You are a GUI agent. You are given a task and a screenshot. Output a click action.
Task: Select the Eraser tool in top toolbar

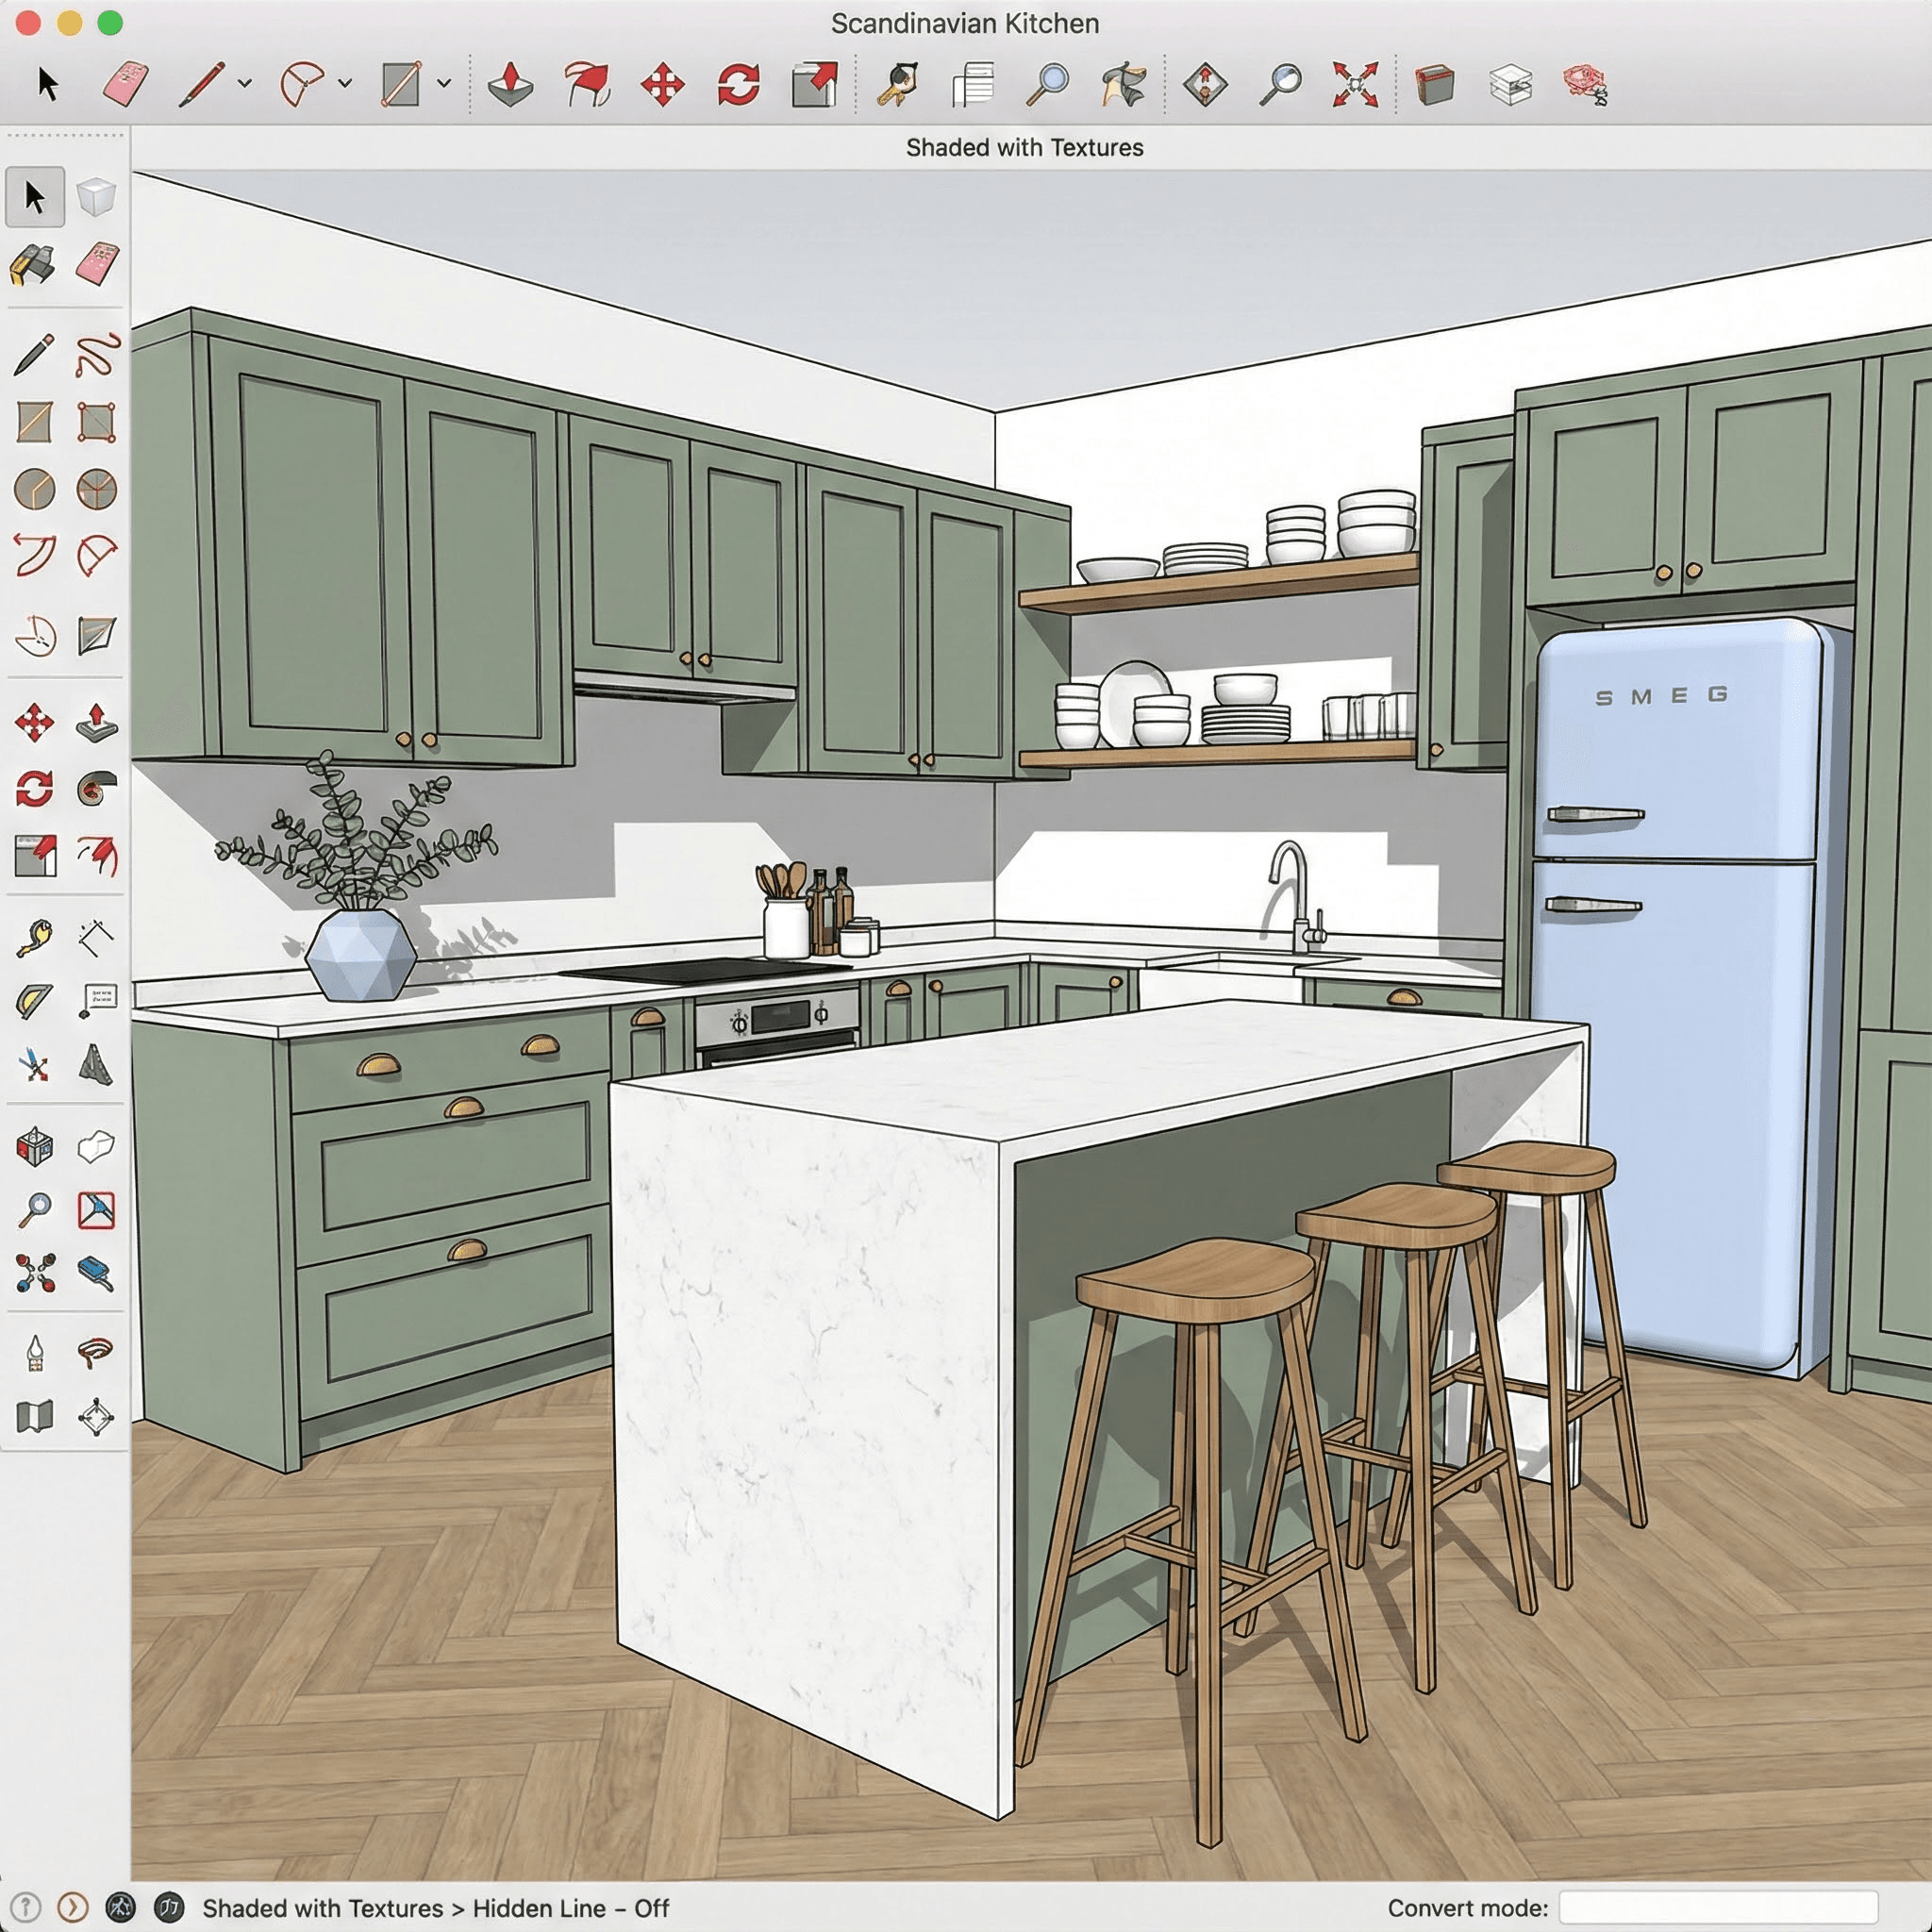pos(125,84)
